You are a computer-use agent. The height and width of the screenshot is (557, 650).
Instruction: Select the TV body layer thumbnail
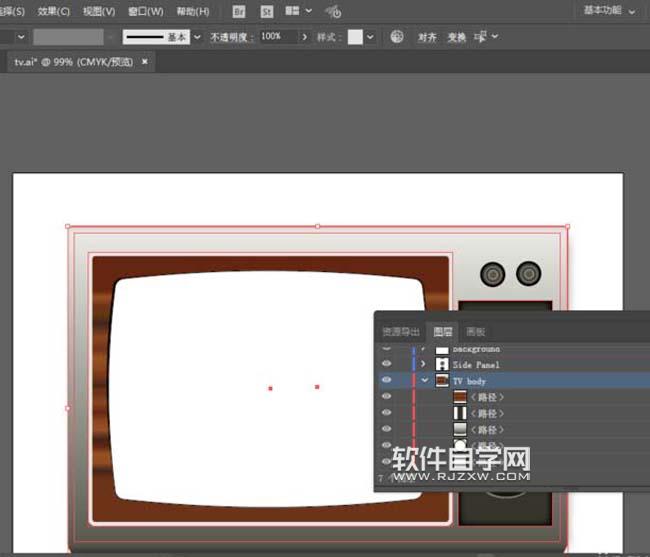point(442,381)
